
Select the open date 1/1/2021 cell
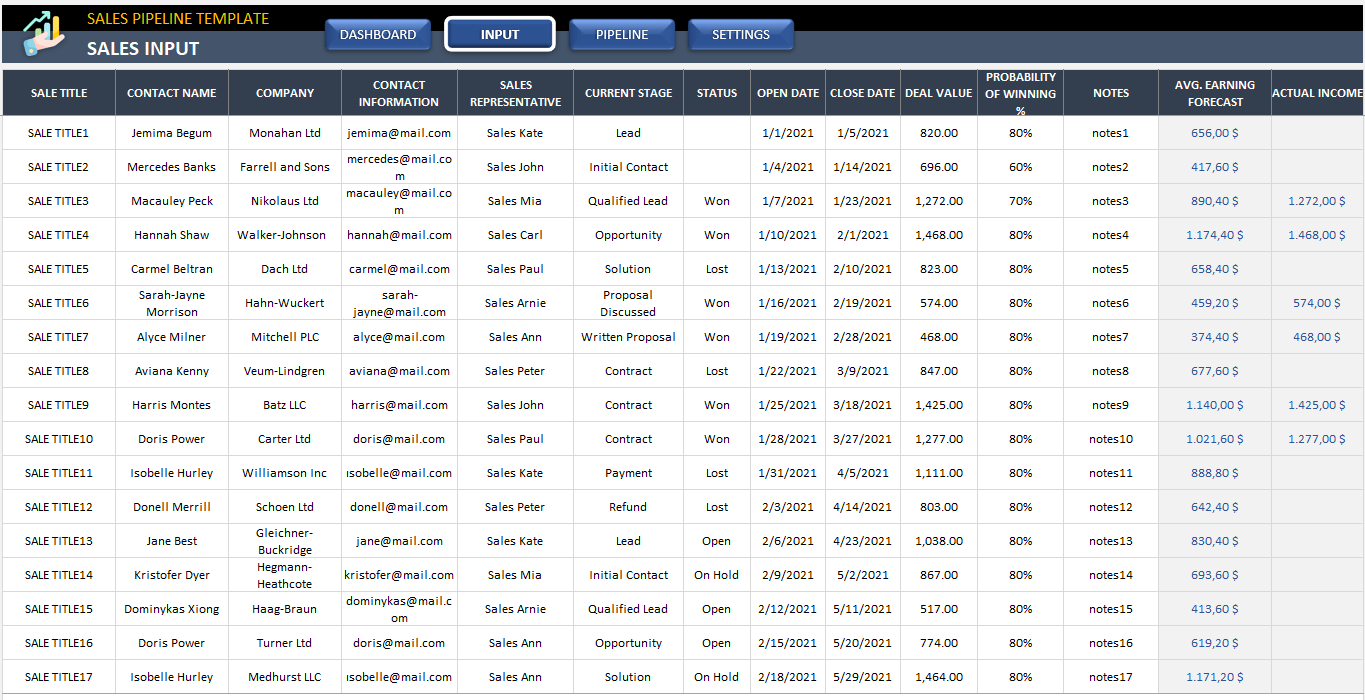coord(787,132)
